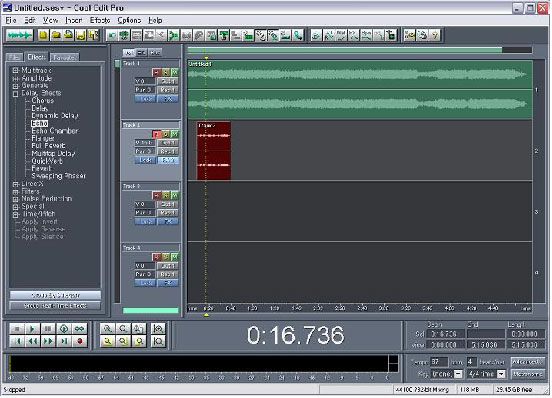This screenshot has height=398, width=552.
Task: Click the Open Session folder icon
Action: [x=56, y=35]
